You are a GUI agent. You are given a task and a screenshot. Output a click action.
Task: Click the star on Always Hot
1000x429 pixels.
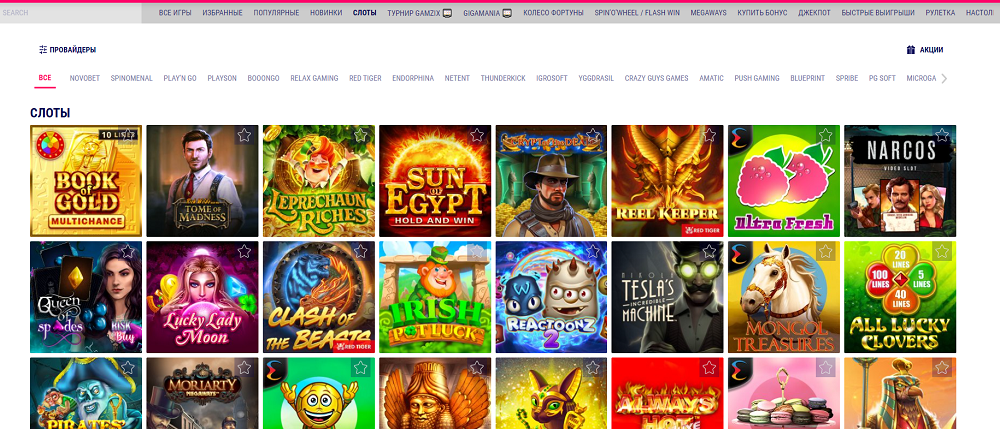tap(709, 367)
